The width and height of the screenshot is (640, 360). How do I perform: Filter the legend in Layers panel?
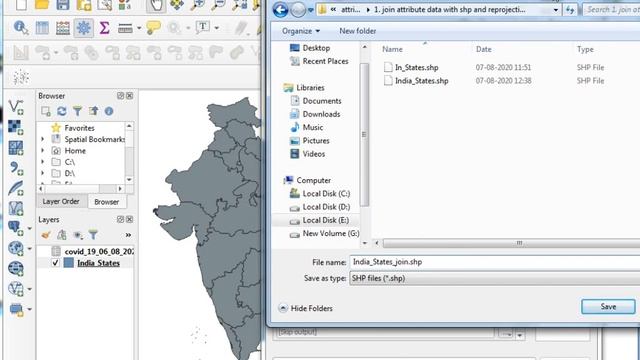coord(93,235)
